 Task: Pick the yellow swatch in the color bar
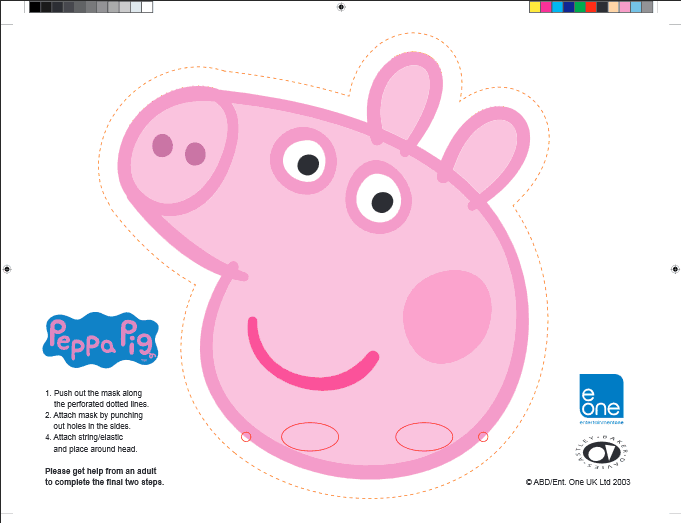535,7
